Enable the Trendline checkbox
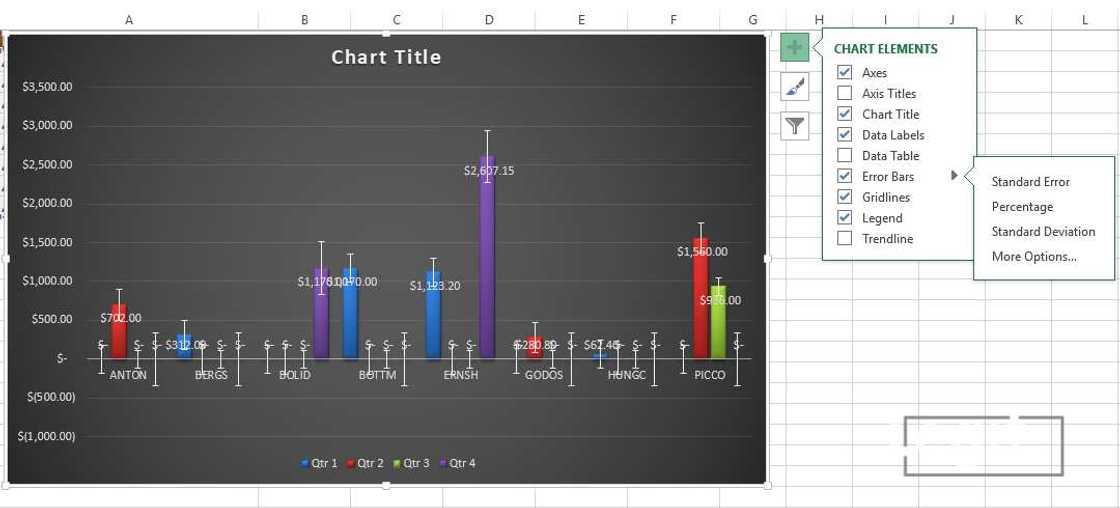Screen dimensions: 1120x508 pyautogui.click(x=845, y=239)
